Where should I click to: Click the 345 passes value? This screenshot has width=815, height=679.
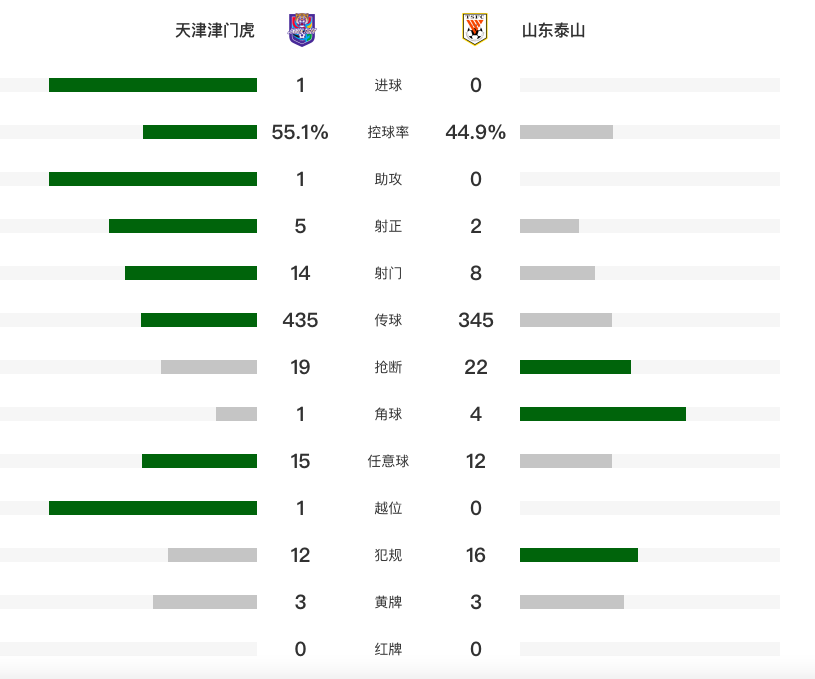pyautogui.click(x=476, y=320)
